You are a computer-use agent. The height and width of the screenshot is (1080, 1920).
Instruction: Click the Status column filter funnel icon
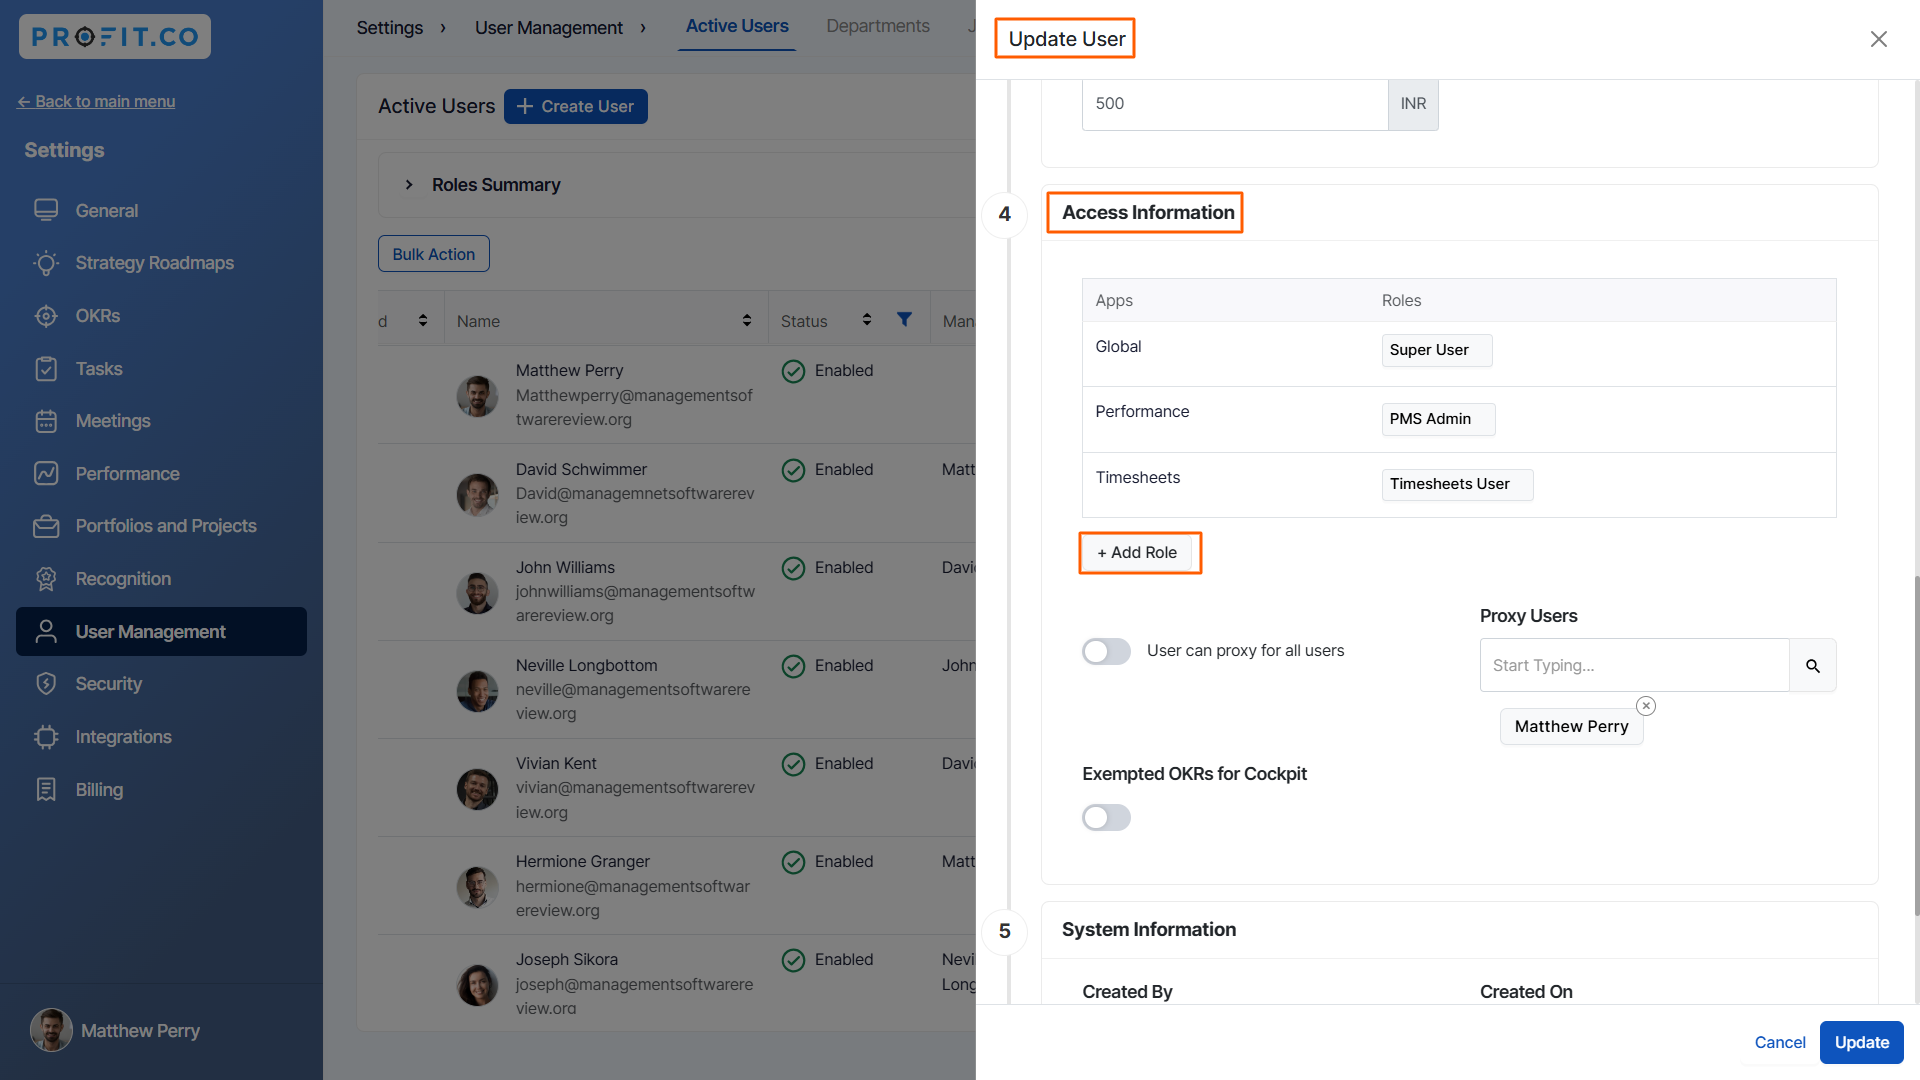(904, 320)
